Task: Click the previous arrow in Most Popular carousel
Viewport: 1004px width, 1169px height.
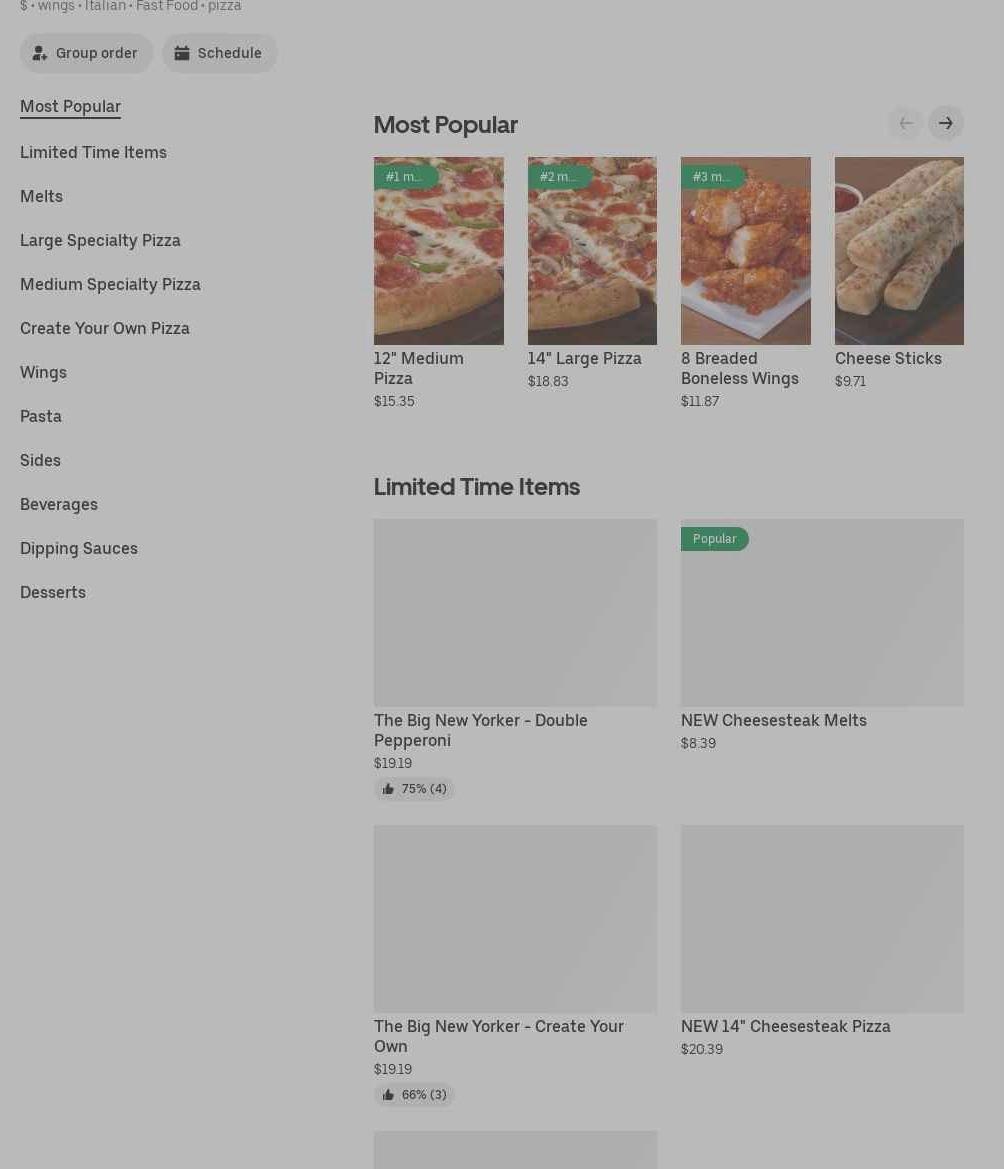Action: [x=906, y=124]
